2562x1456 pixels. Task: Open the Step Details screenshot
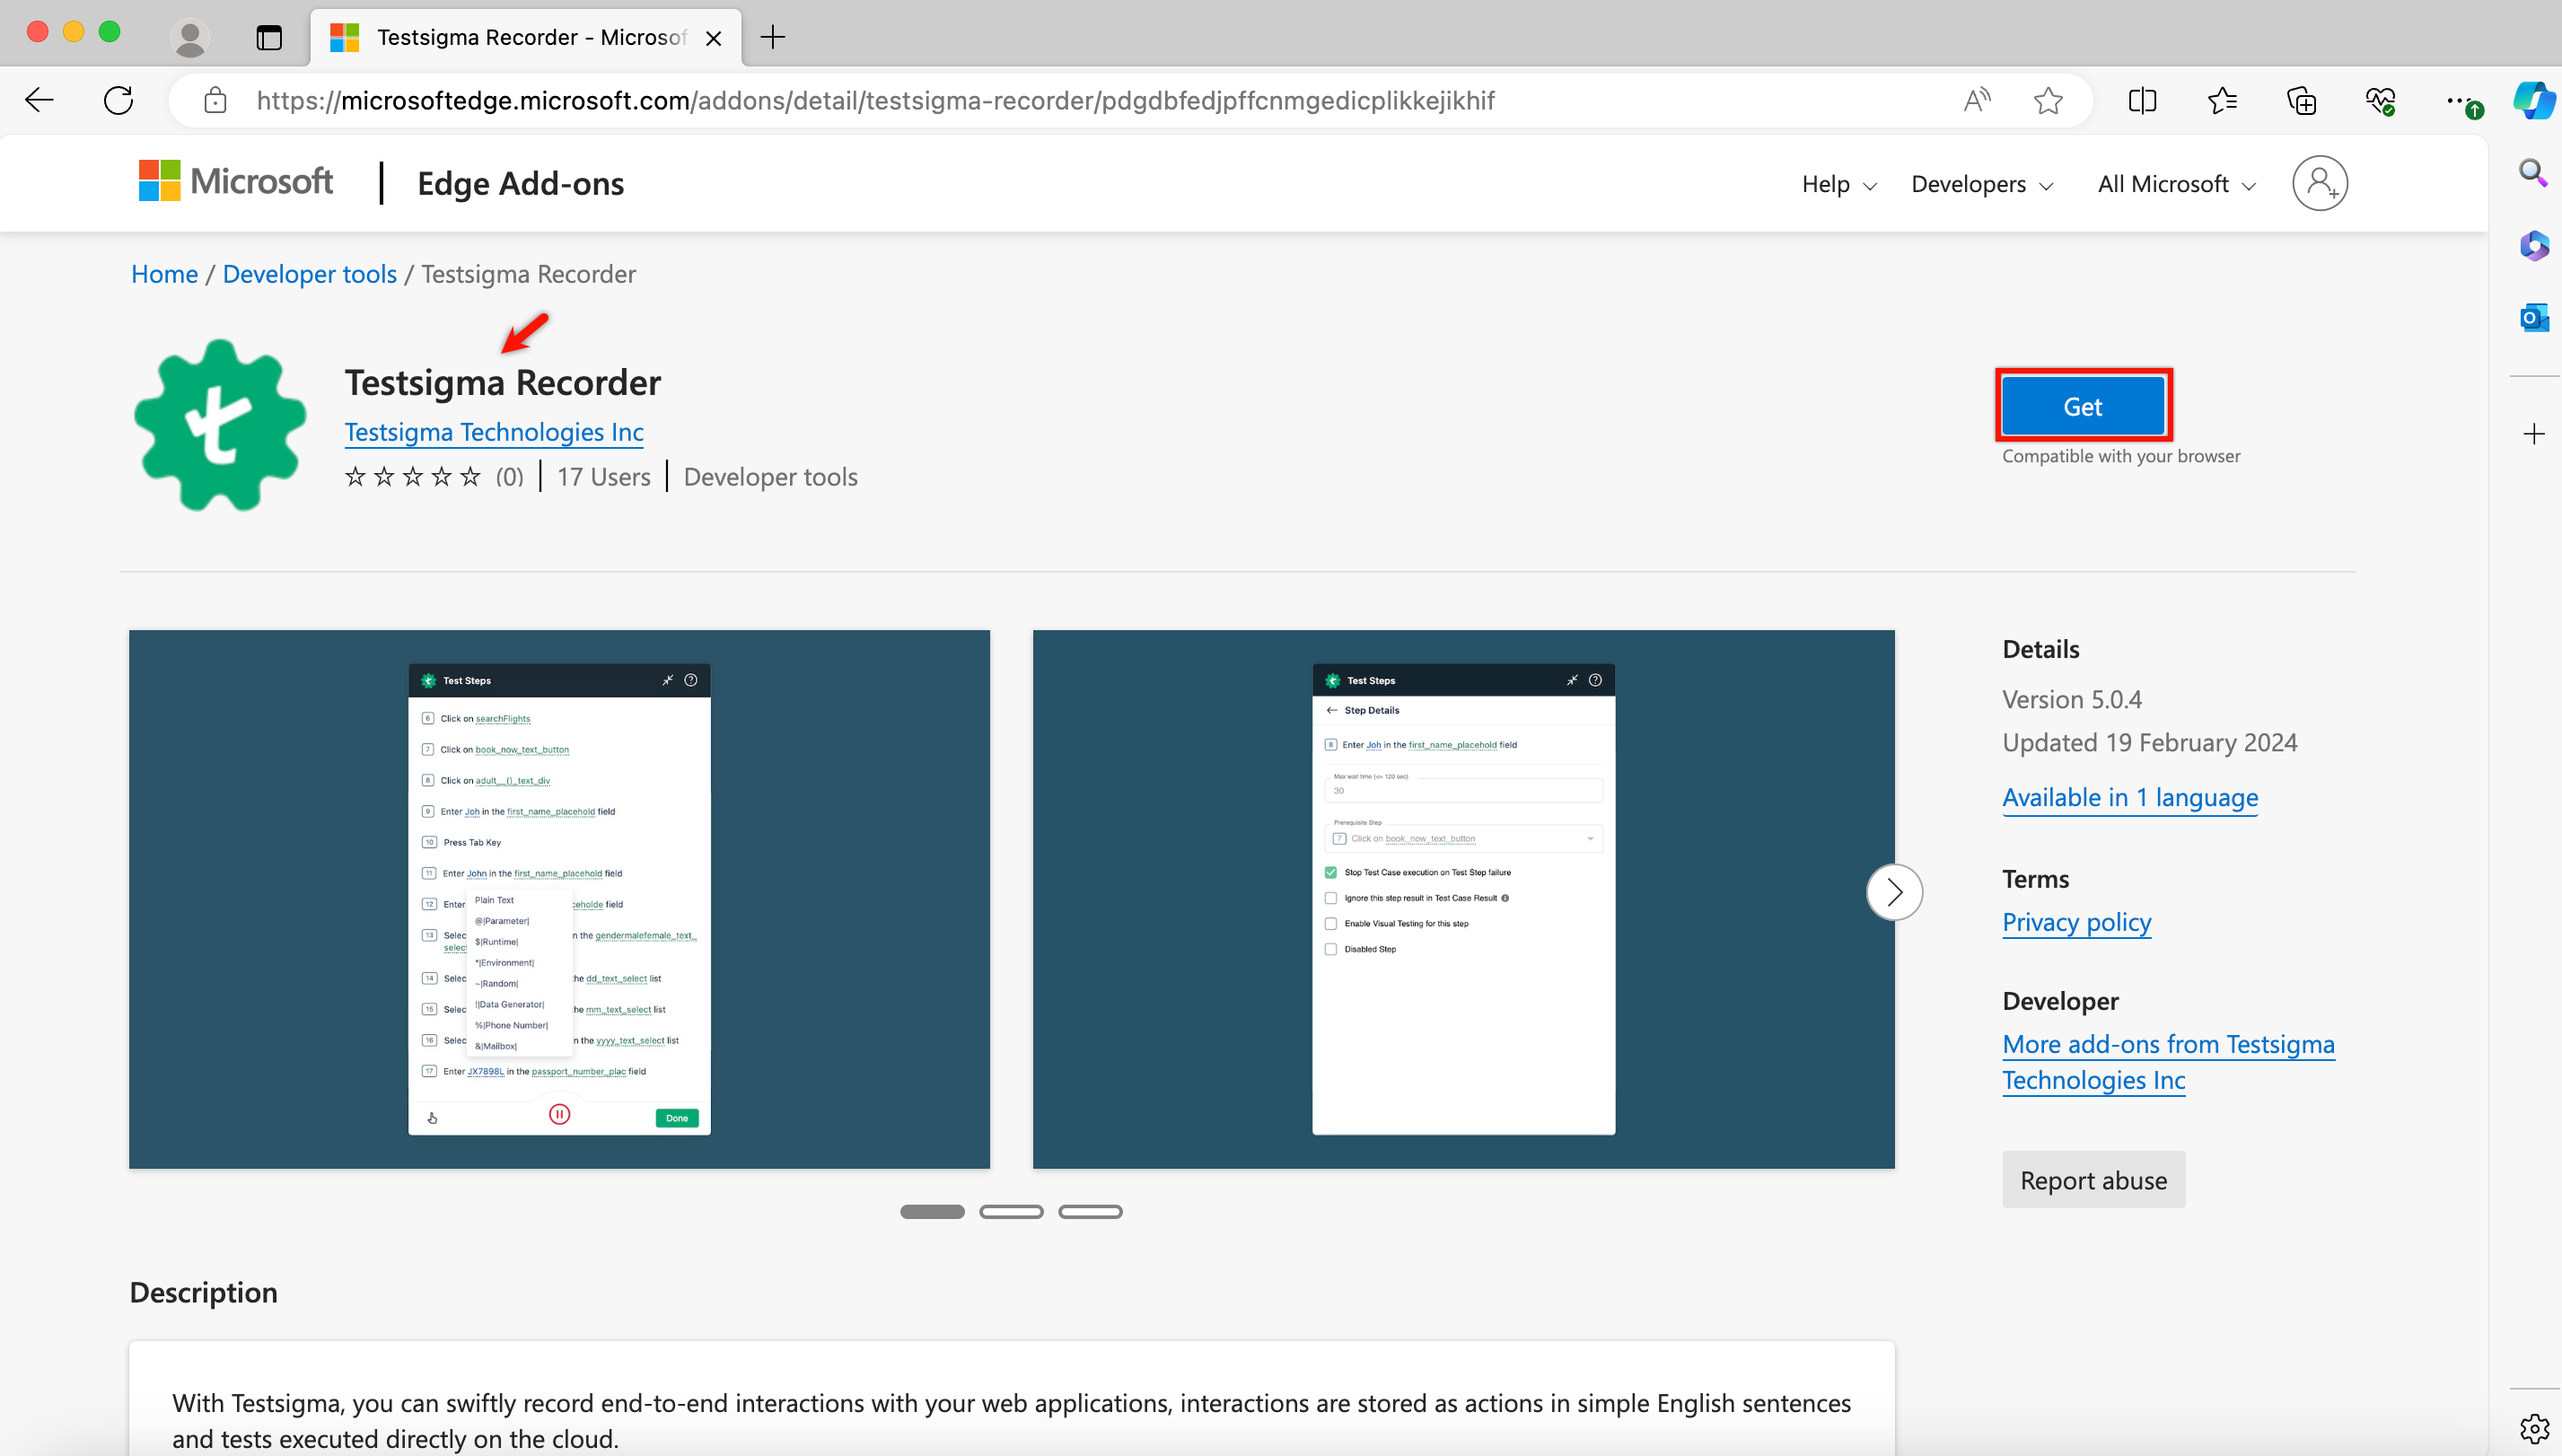[1463, 899]
